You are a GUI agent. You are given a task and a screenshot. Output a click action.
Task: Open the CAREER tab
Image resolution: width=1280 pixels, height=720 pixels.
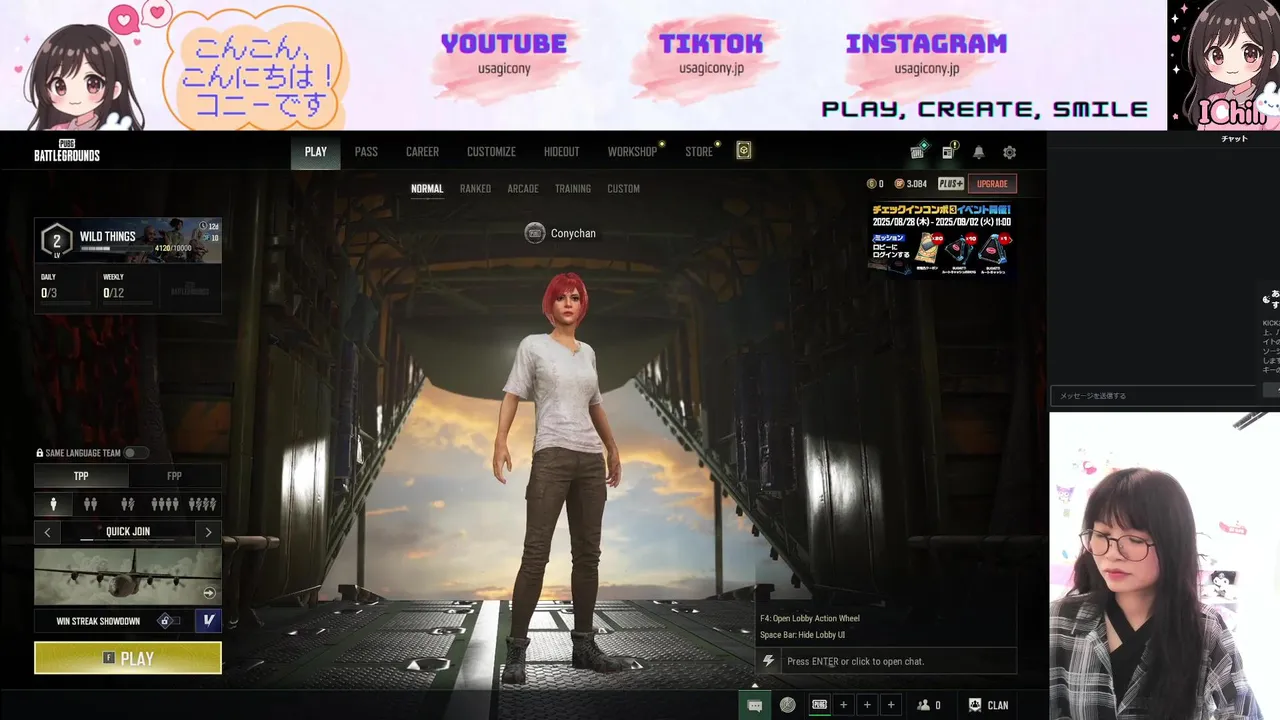point(422,152)
